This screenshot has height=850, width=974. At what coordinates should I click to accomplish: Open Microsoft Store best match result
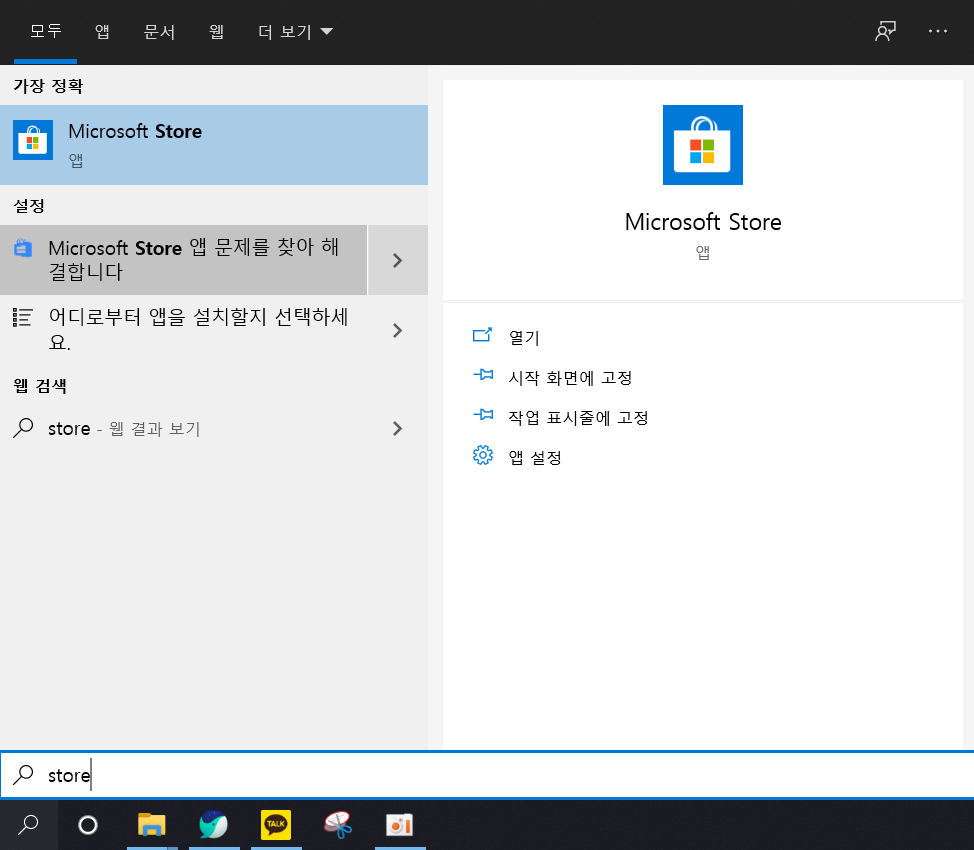click(x=214, y=145)
